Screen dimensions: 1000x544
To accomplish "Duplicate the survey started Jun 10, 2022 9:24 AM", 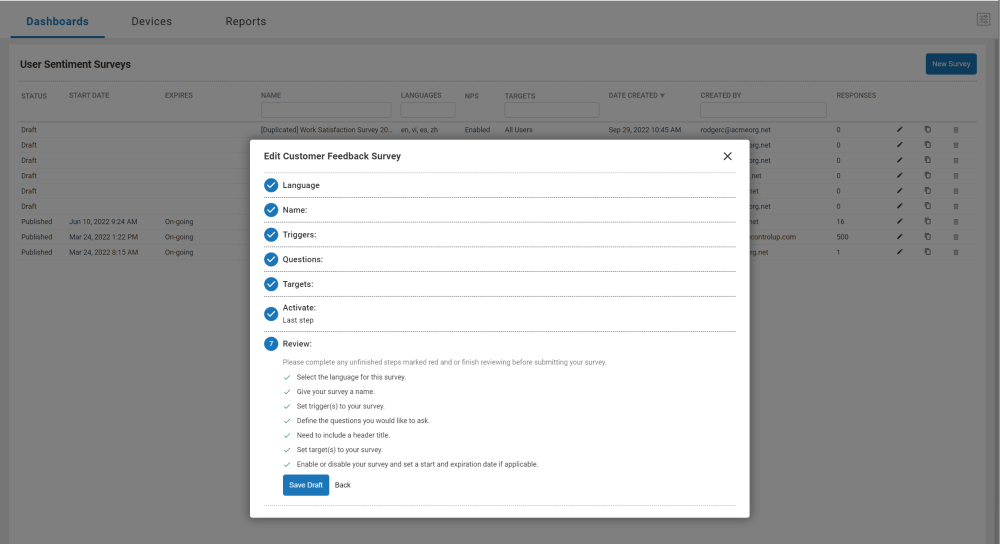I will point(928,221).
